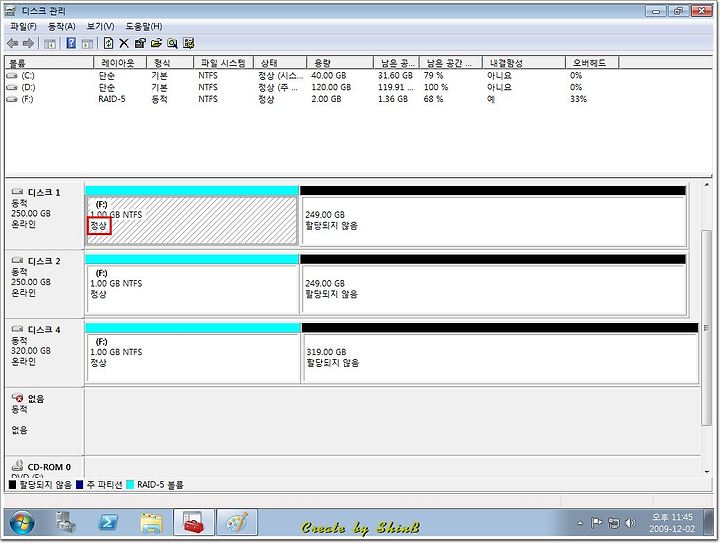This screenshot has height=543, width=720.
Task: Sort by the 레이아웃 column header
Action: point(120,63)
